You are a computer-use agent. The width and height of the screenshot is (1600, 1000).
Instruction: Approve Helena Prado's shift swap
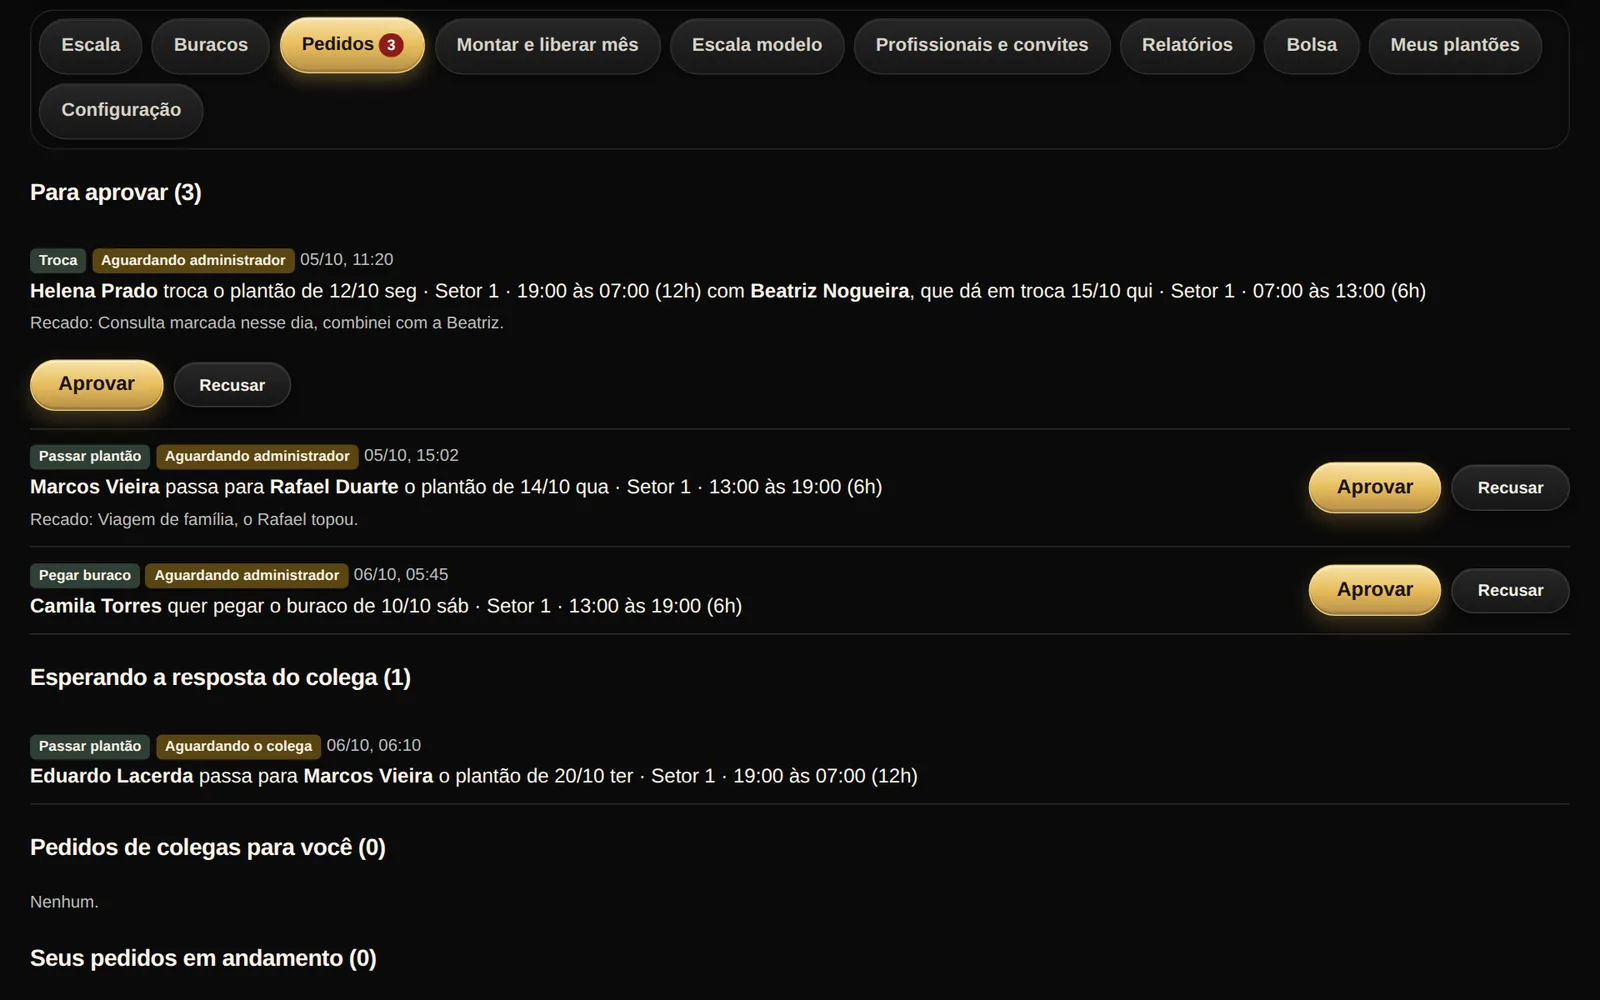97,384
